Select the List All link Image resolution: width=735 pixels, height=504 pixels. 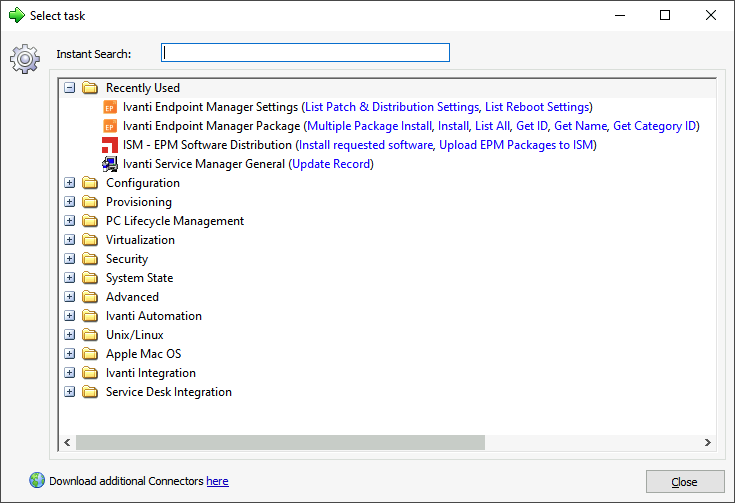pyautogui.click(x=492, y=126)
